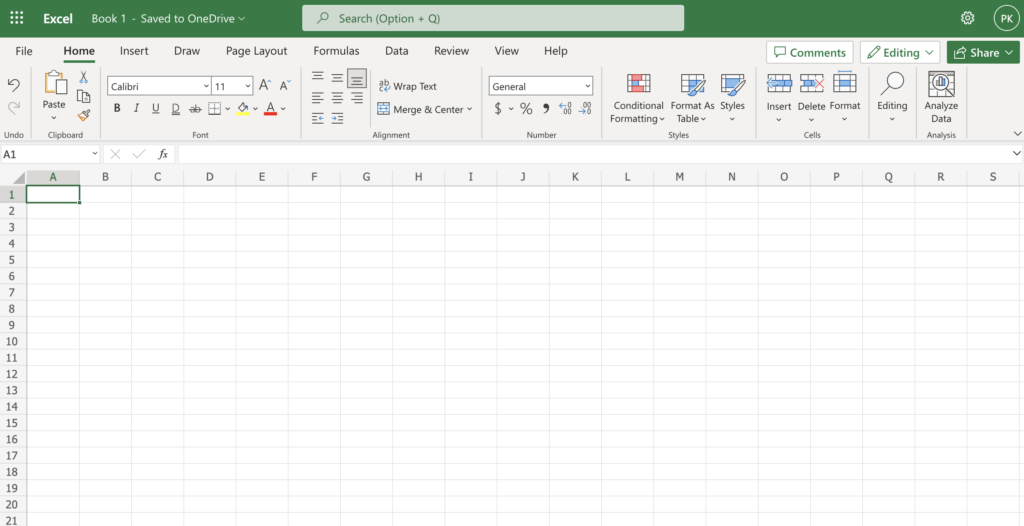The image size is (1024, 526).
Task: Open the Format As Table menu
Action: tap(692, 98)
